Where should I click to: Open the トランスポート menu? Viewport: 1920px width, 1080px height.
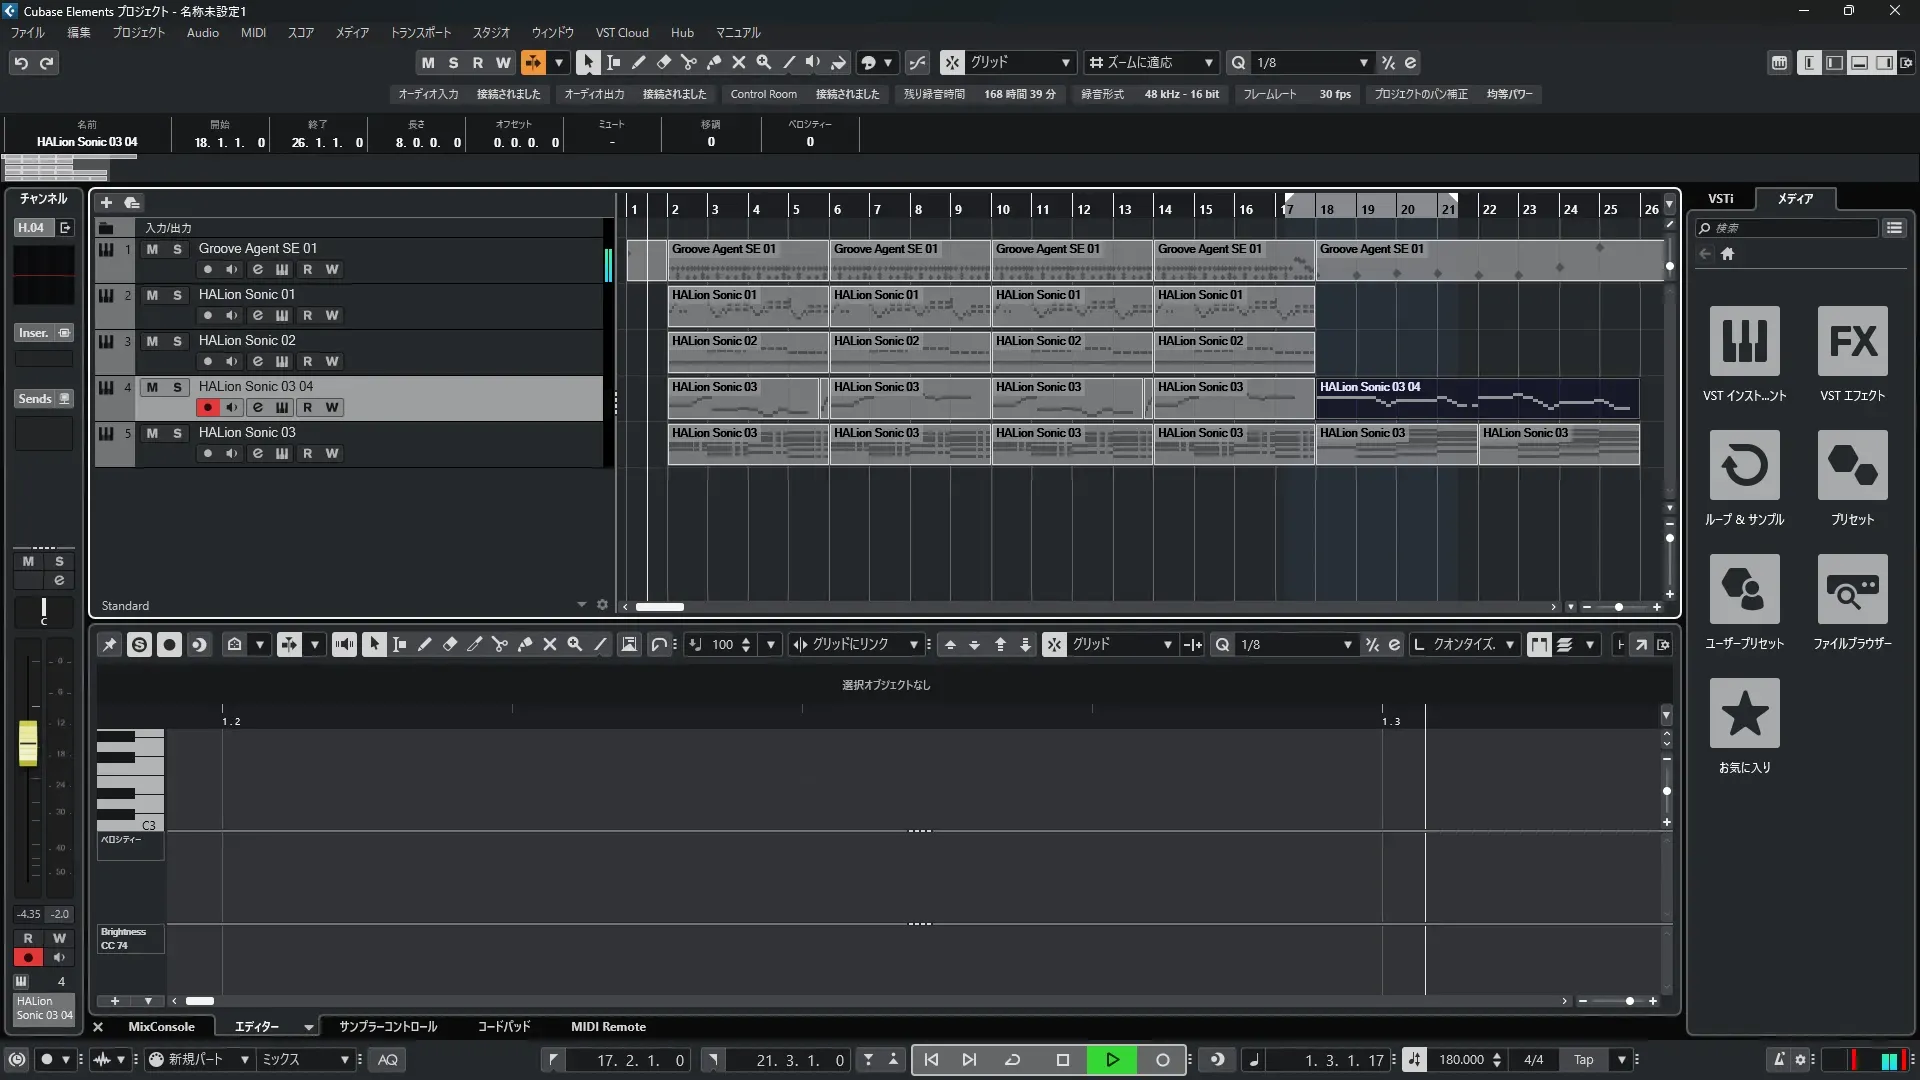click(420, 33)
